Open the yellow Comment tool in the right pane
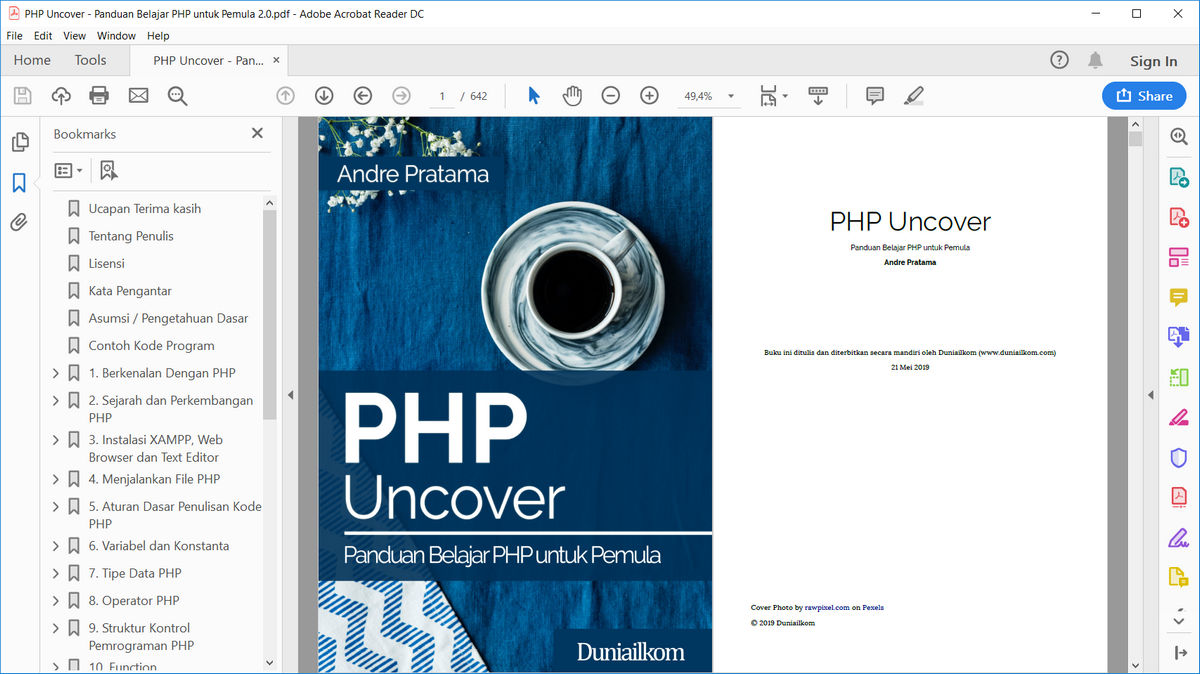1200x674 pixels. (1179, 297)
